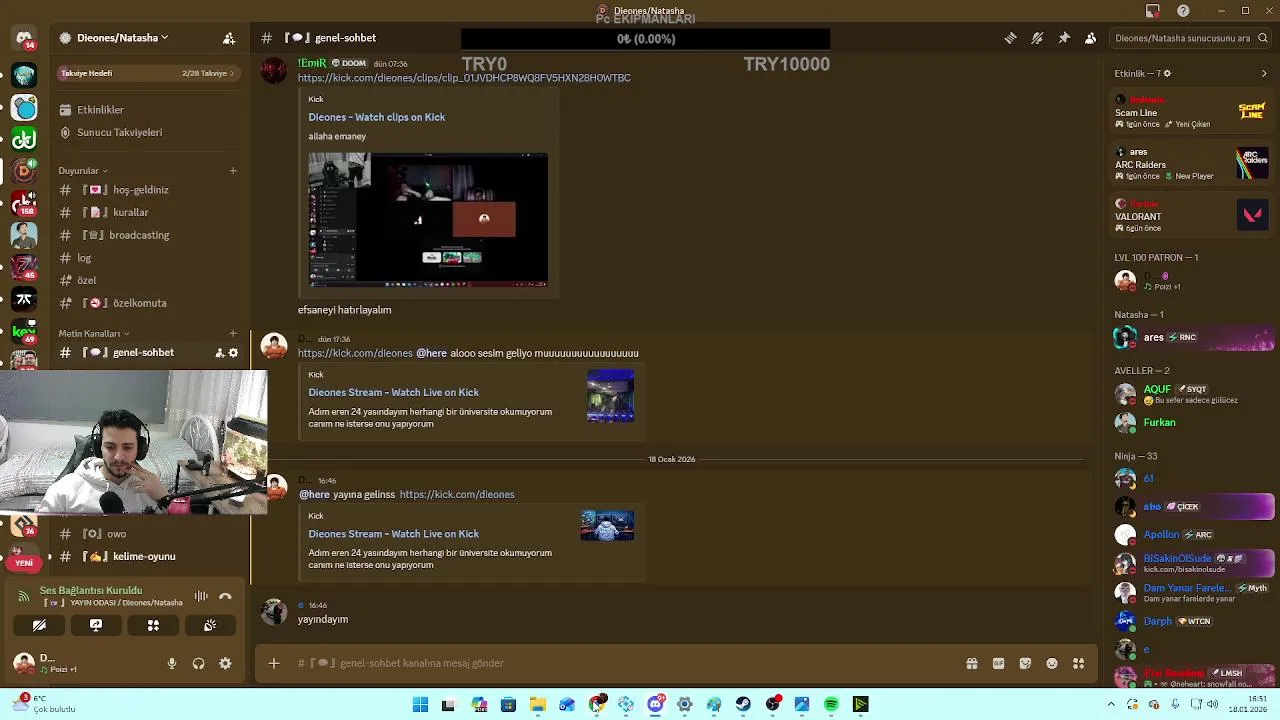Select member Furkan in member list
Screen dimensions: 1280x720
click(x=1192, y=422)
